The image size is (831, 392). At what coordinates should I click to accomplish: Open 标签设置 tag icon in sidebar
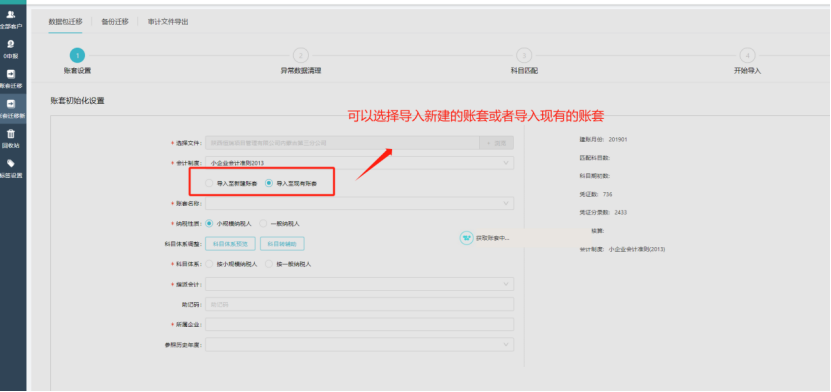pos(11,168)
